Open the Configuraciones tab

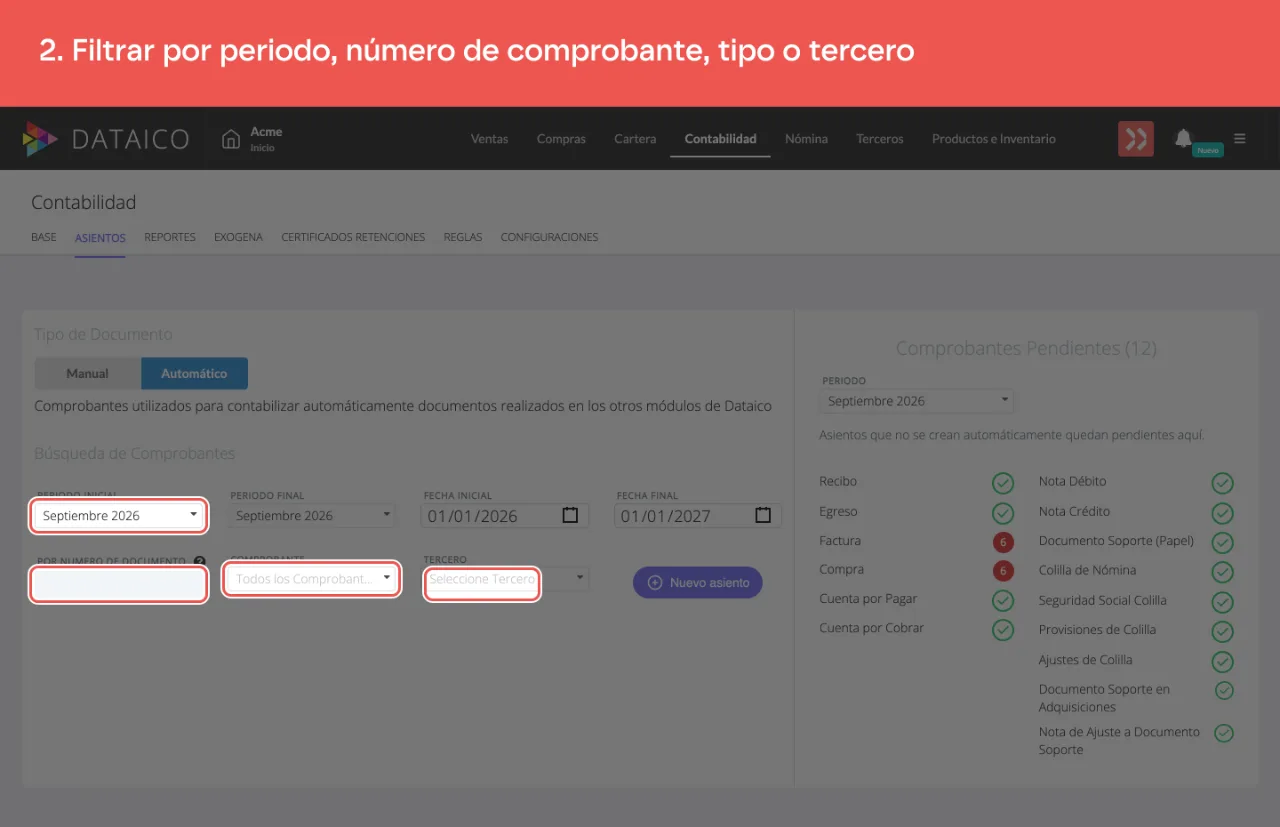point(549,237)
